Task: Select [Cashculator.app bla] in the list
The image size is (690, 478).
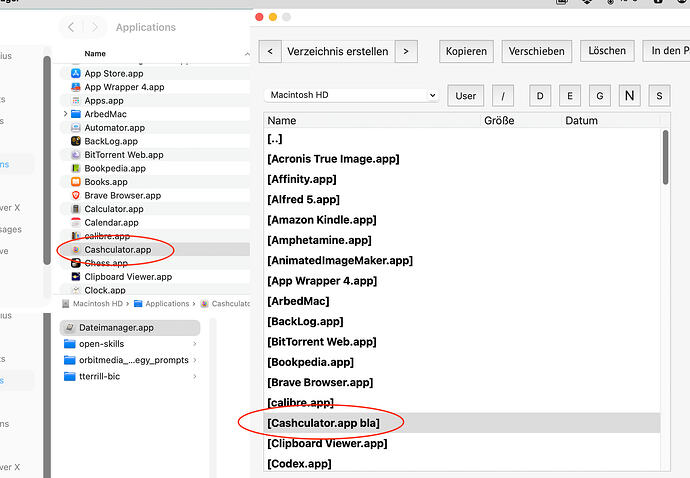Action: coord(462,423)
